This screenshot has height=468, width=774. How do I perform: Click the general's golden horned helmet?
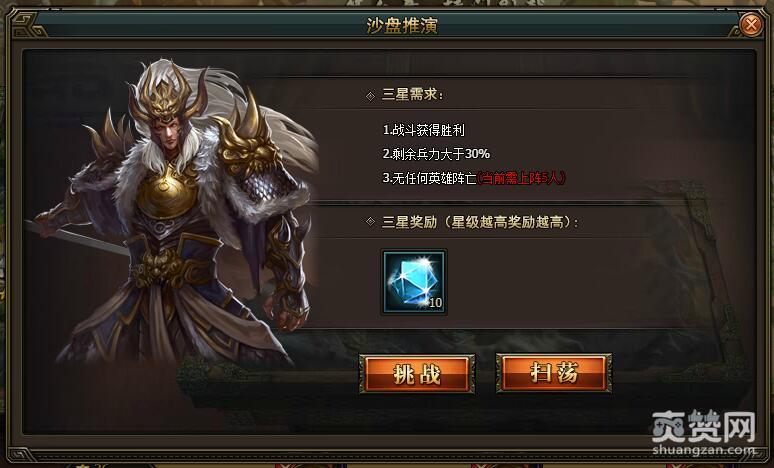coord(165,91)
